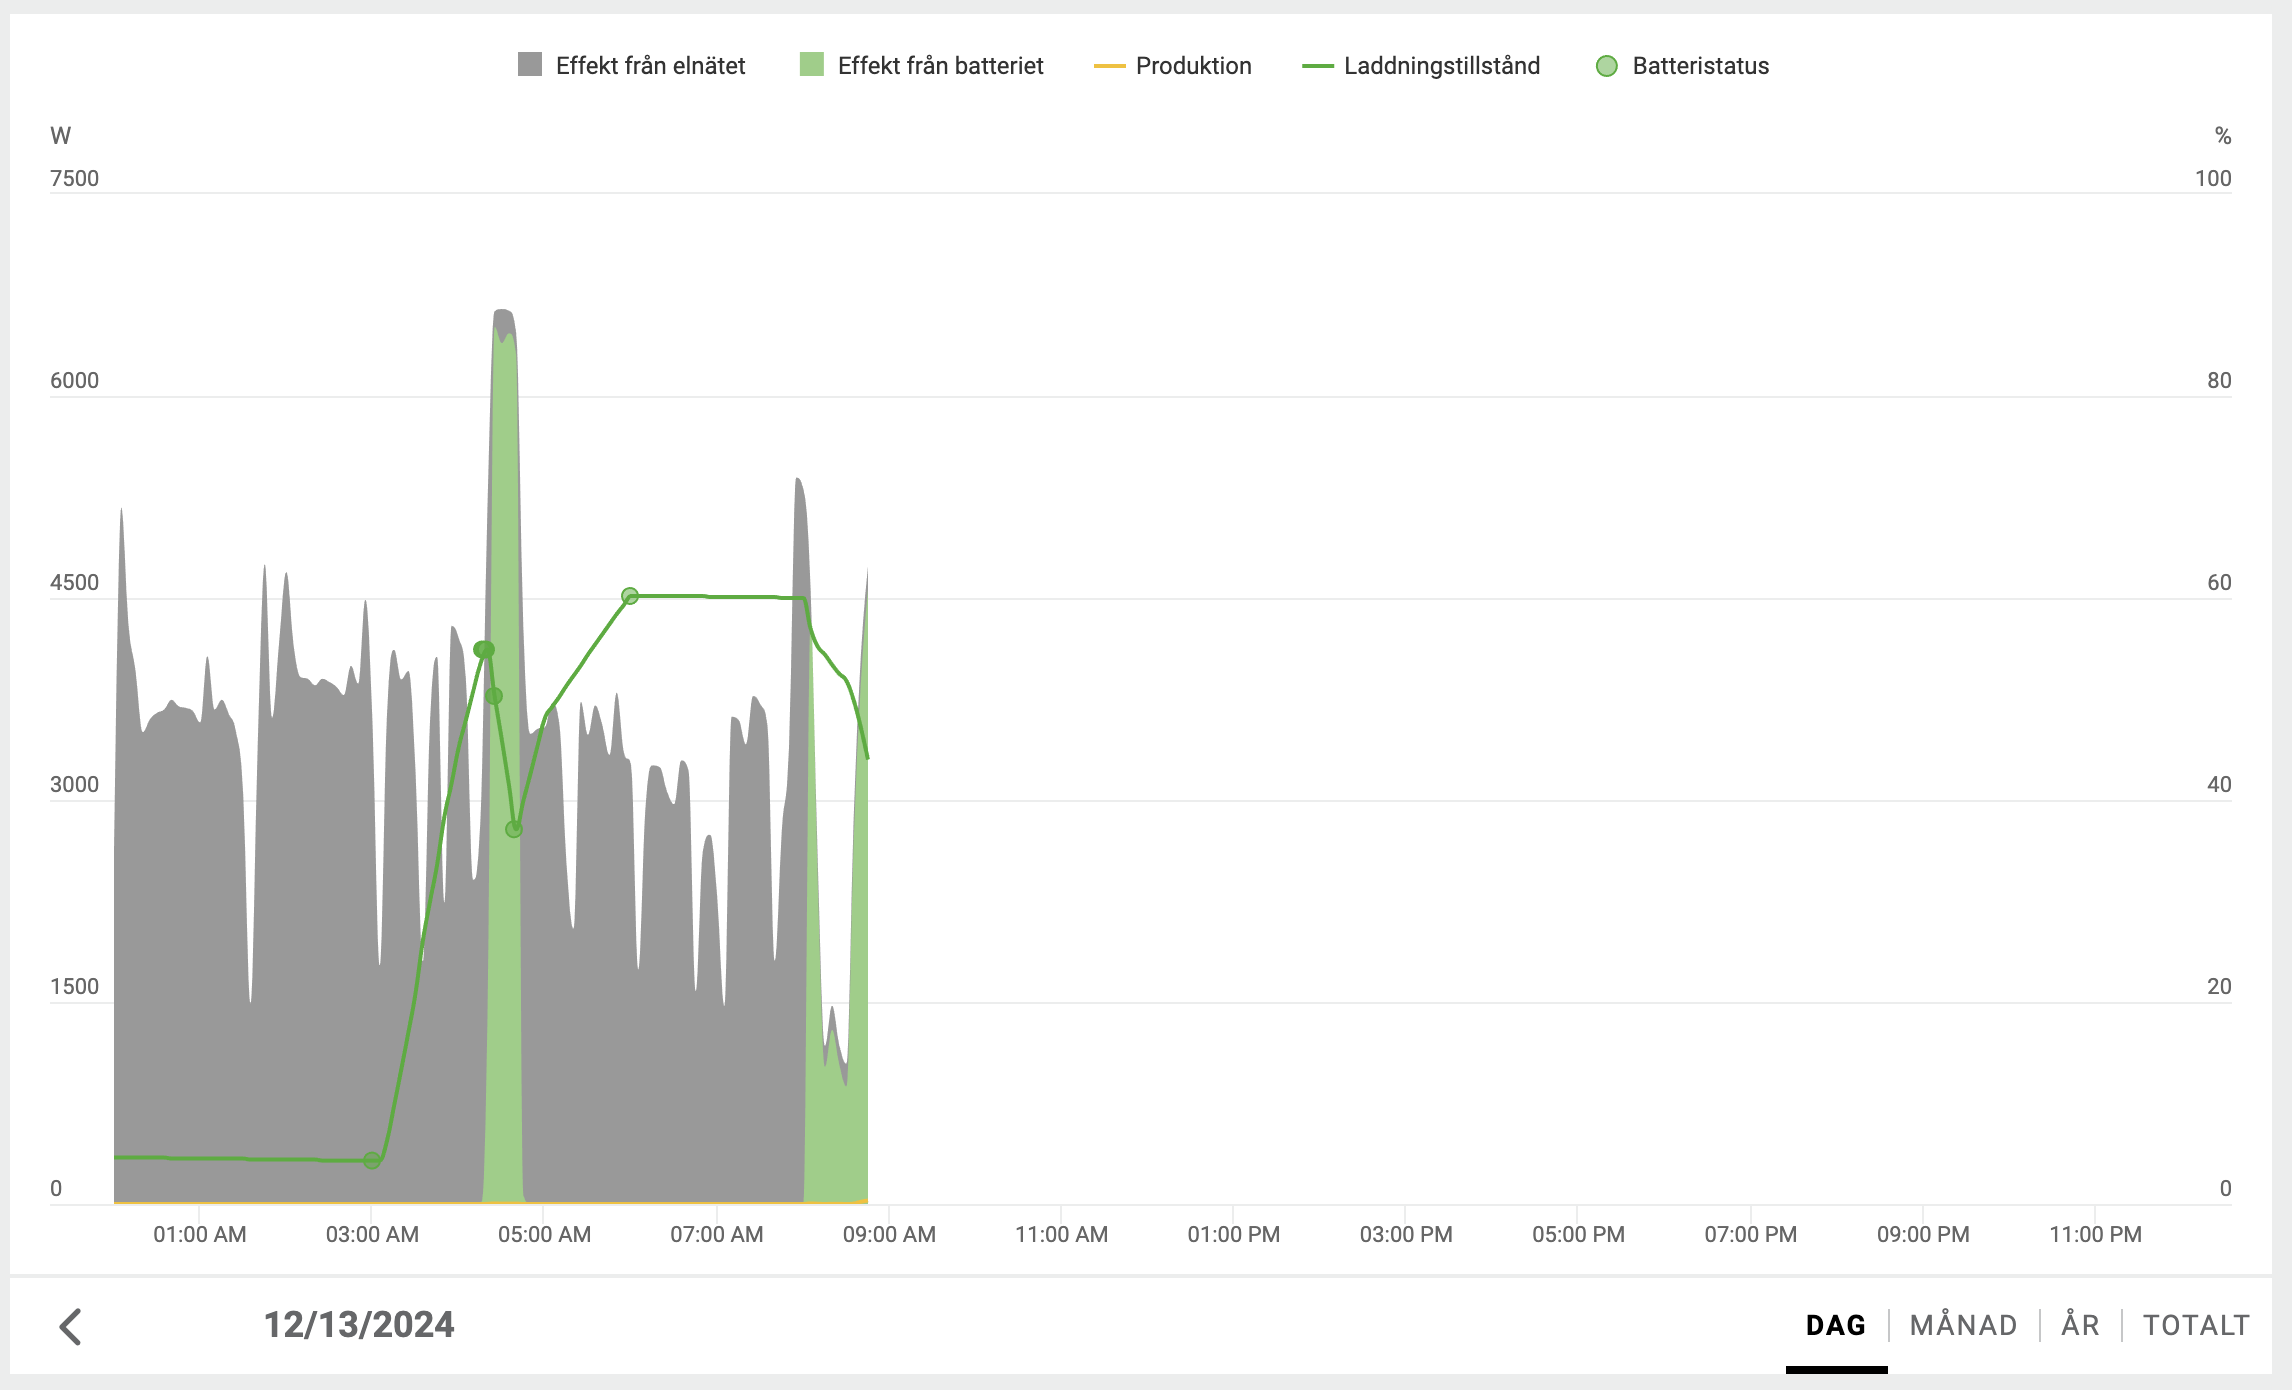Open the TOTALT view tab
This screenshot has height=1390, width=2292.
point(2196,1325)
